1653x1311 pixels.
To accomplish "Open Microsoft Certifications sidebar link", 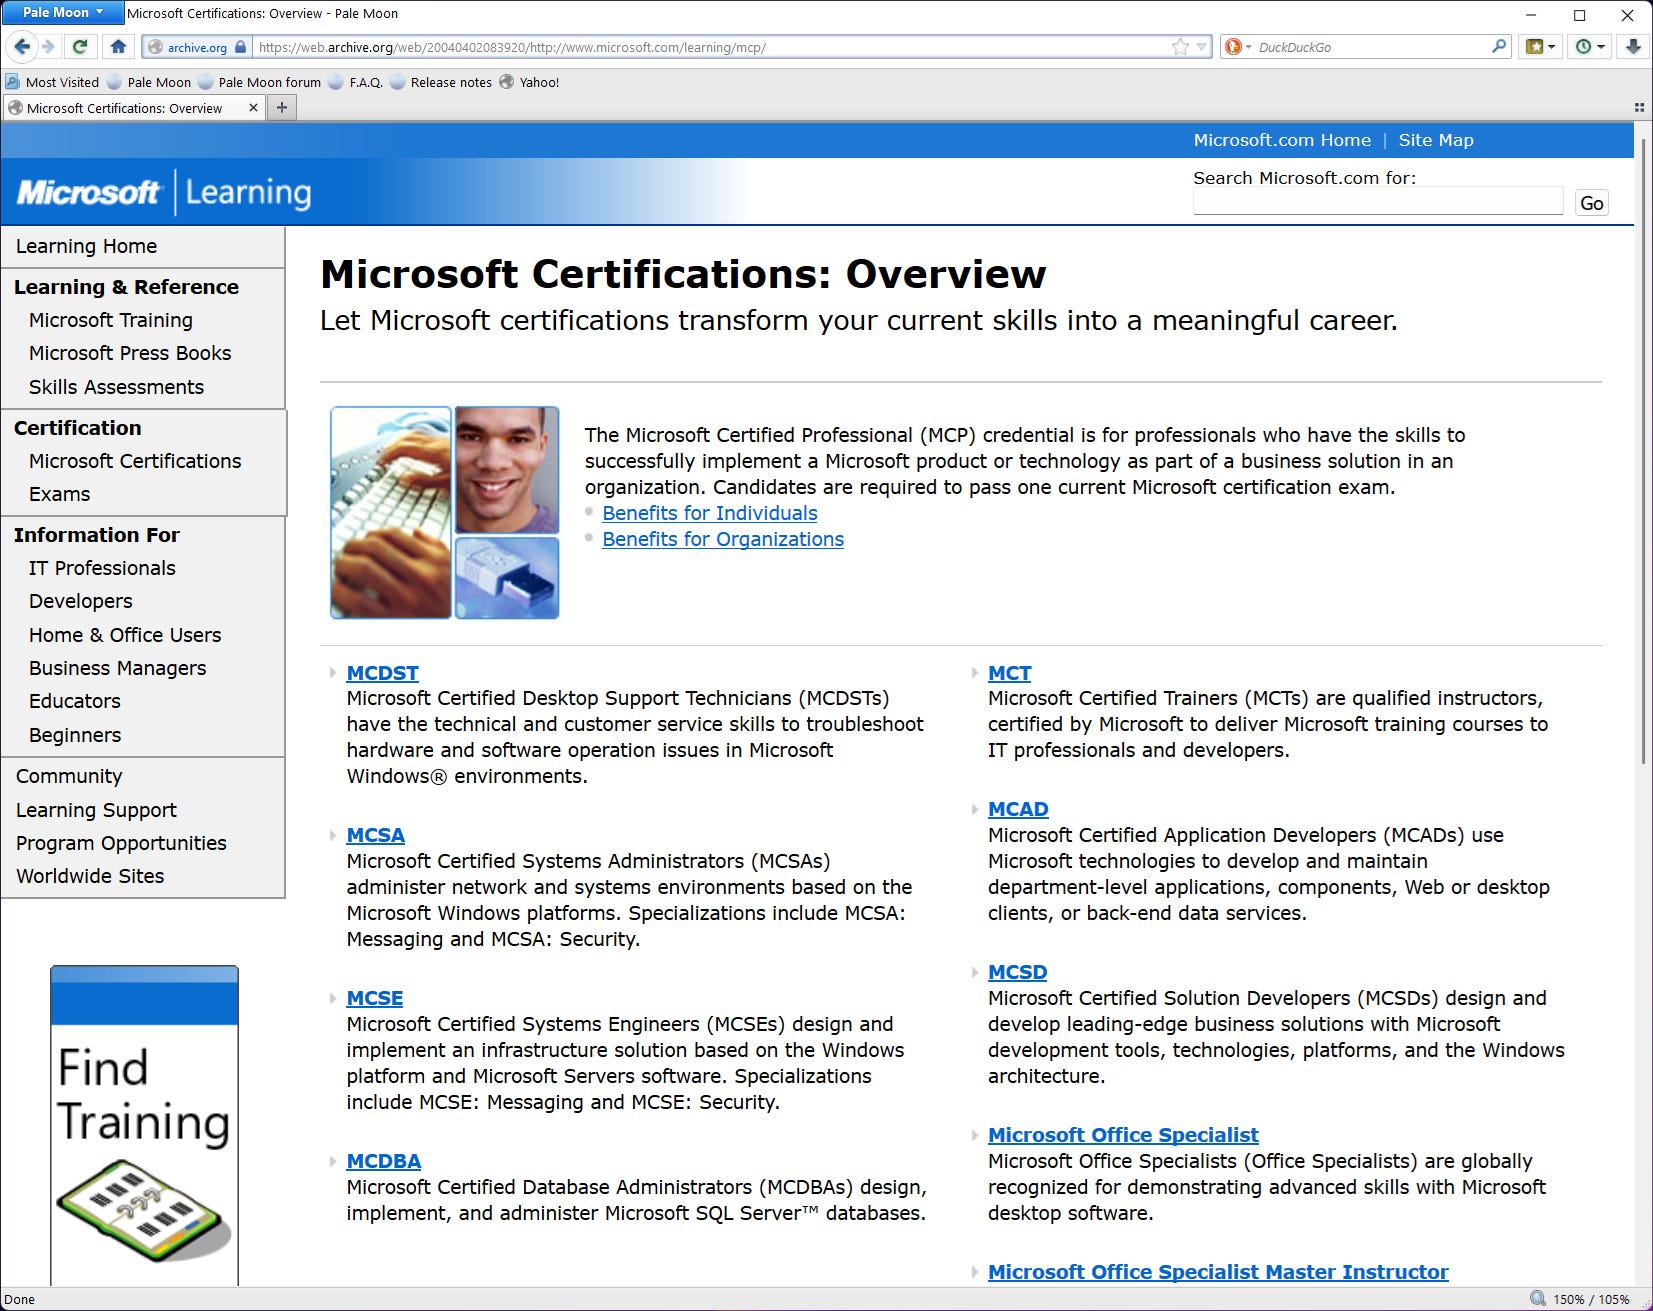I will (x=135, y=461).
